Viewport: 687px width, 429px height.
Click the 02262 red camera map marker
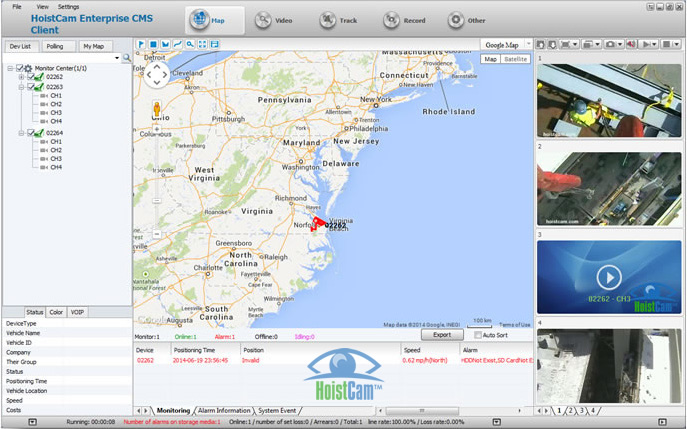pyautogui.click(x=318, y=223)
